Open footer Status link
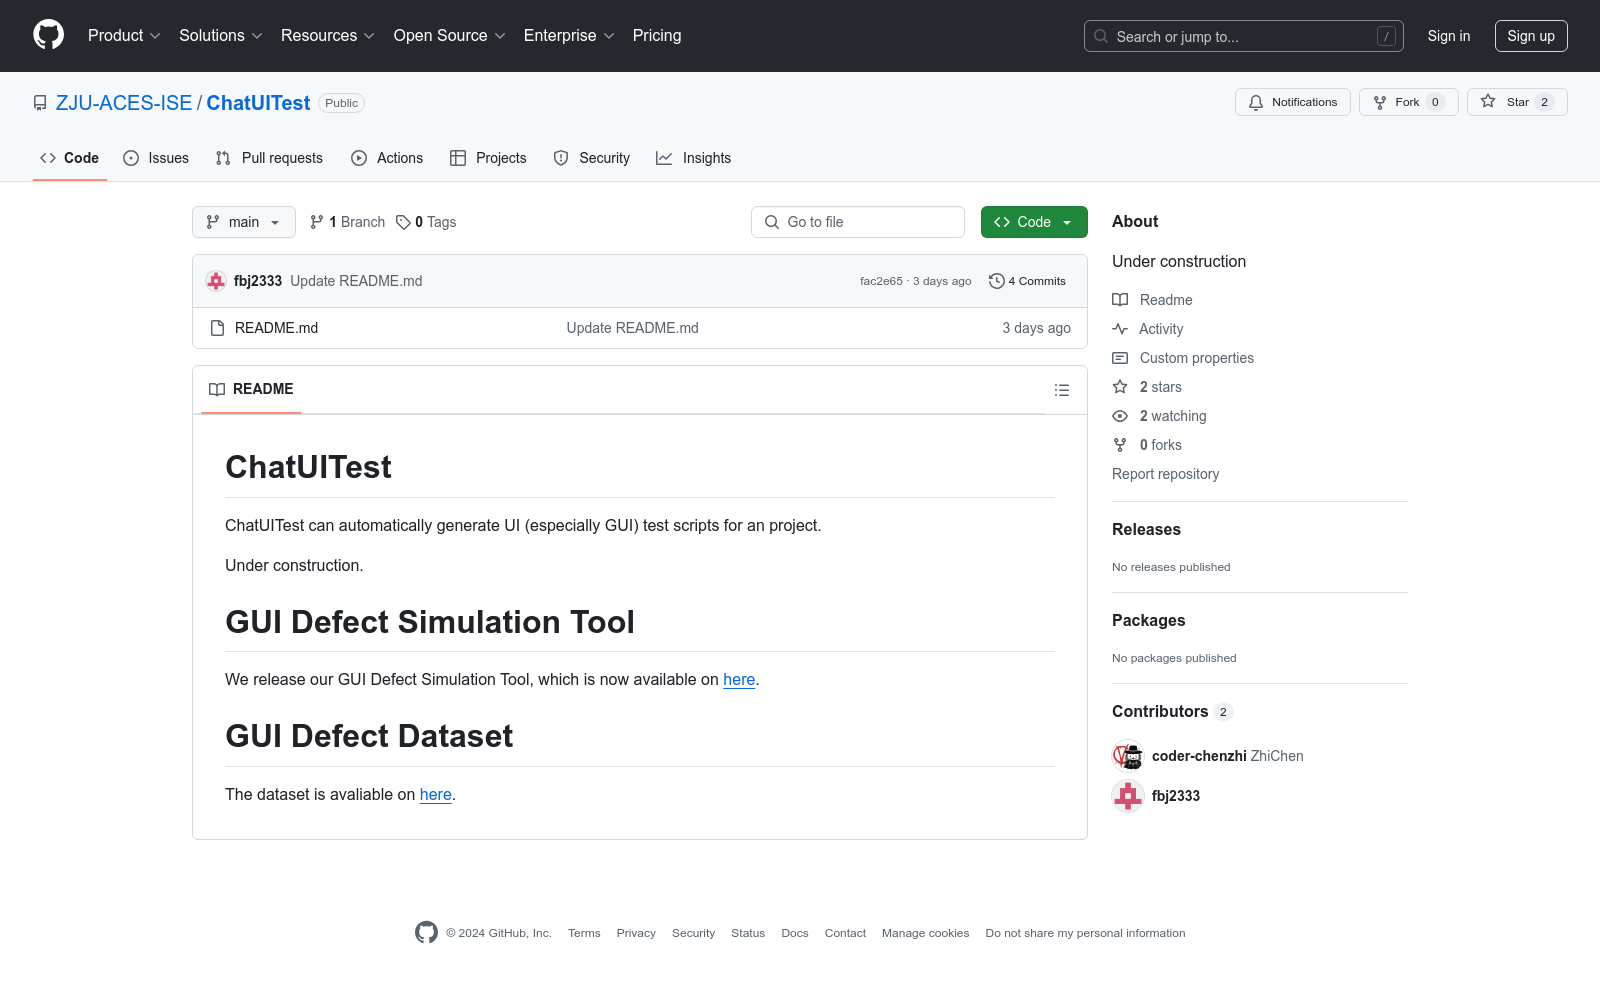Screen dimensions: 1600x1000 (748, 933)
